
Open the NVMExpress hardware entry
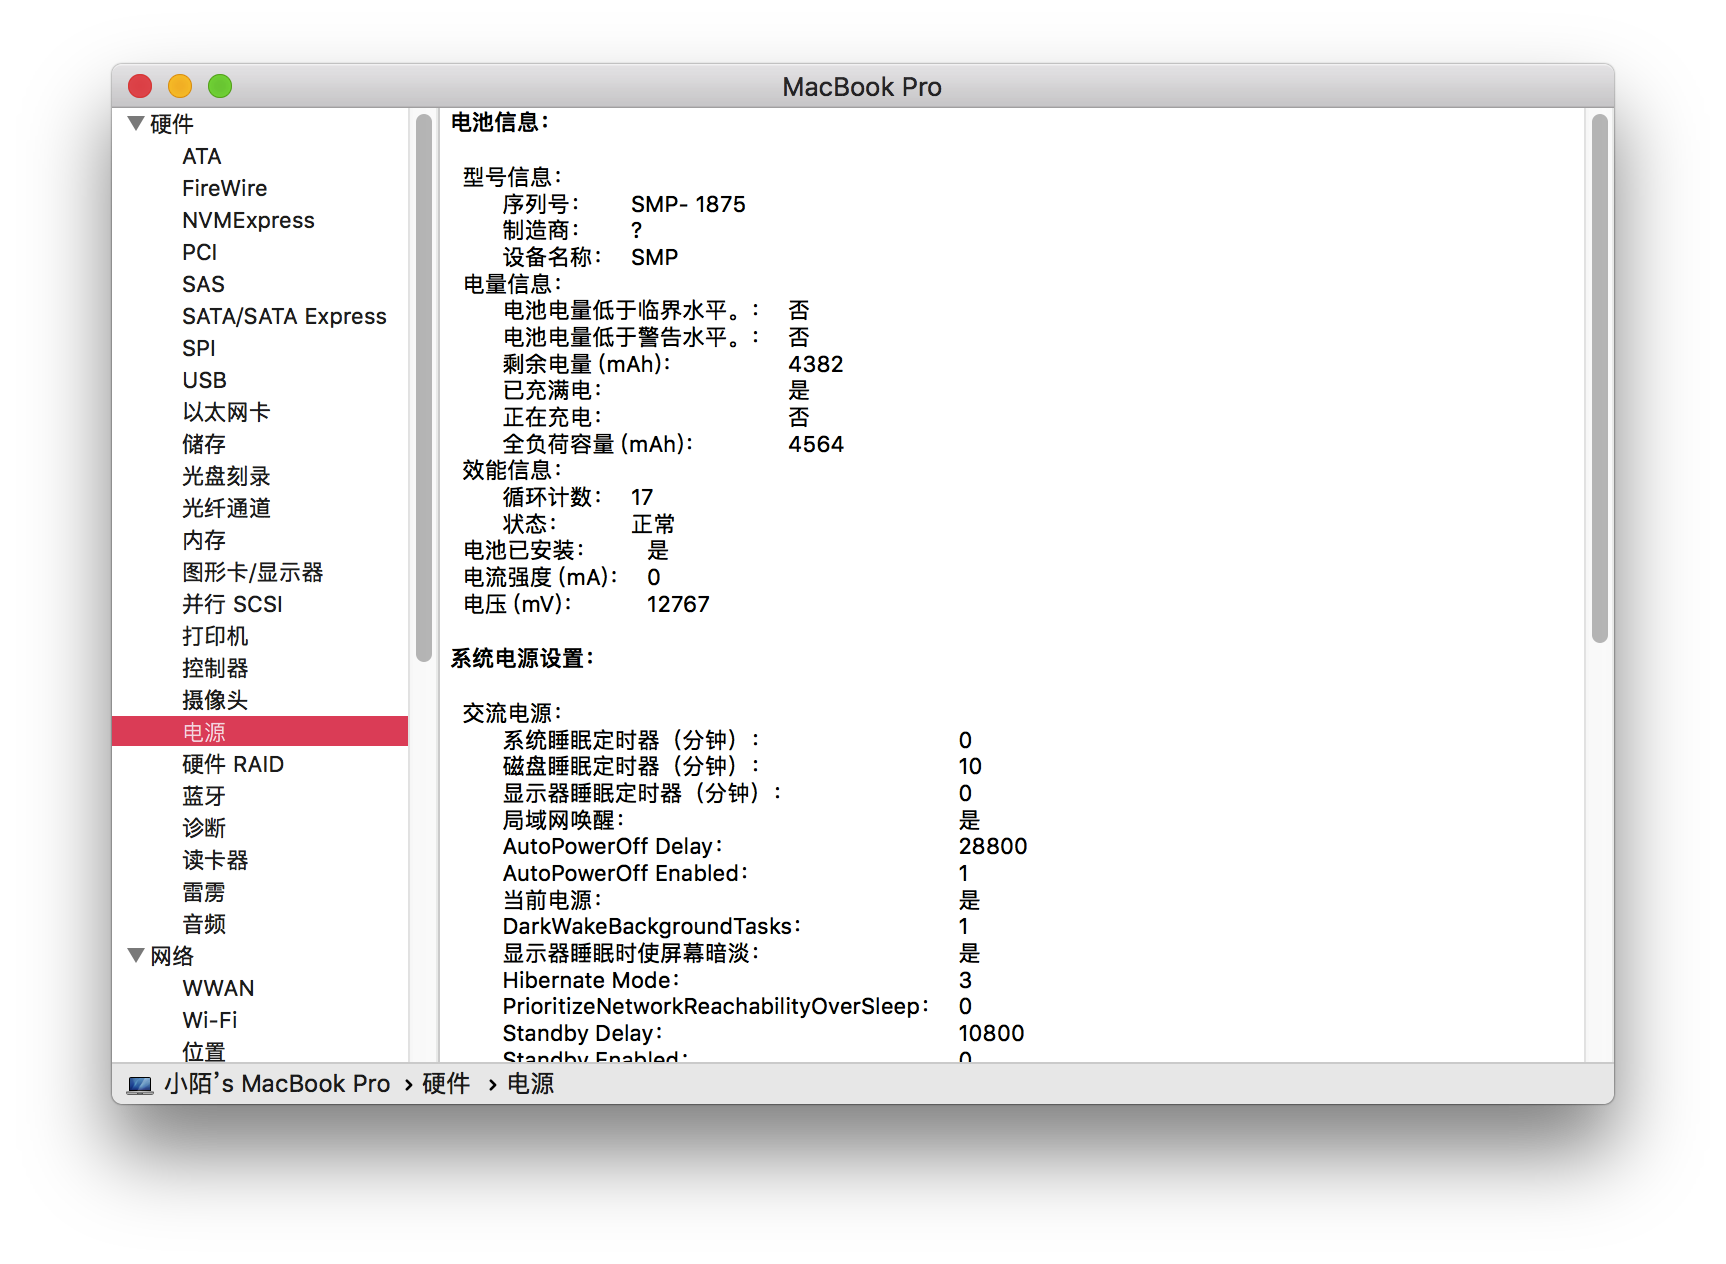[x=248, y=220]
